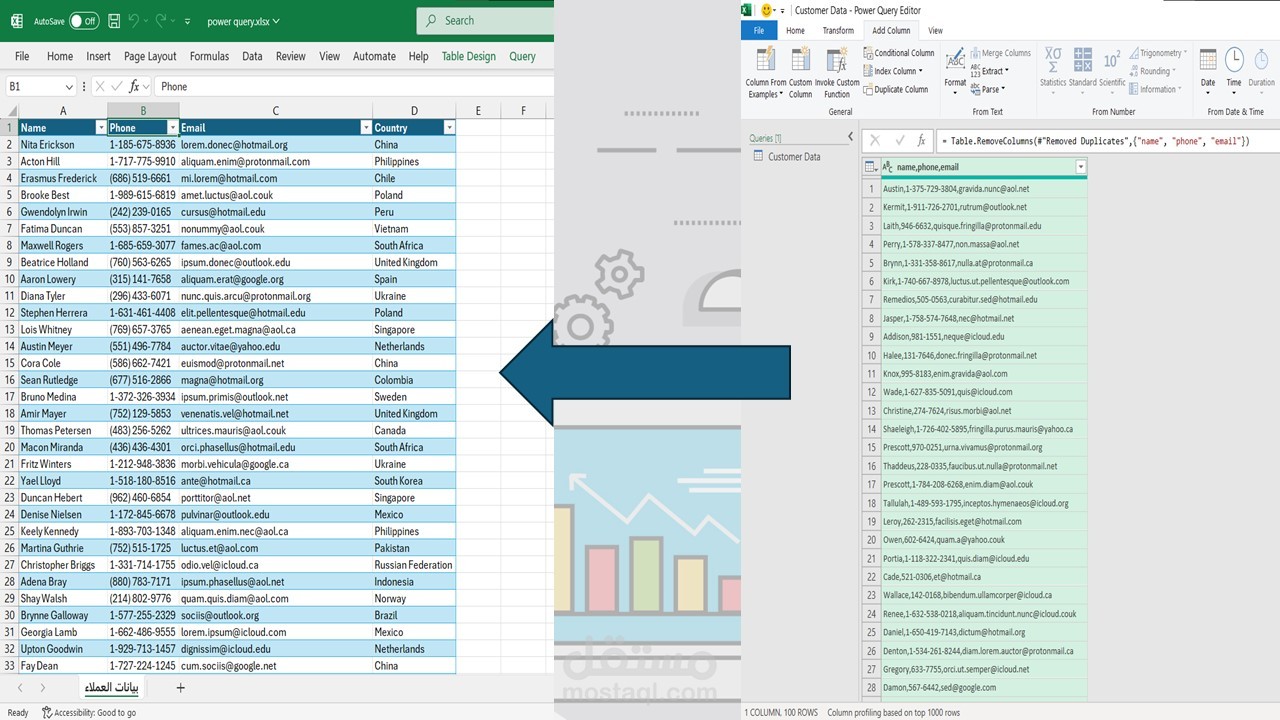The height and width of the screenshot is (720, 1280).
Task: Open the Phone column filter dropdown
Action: click(173, 128)
